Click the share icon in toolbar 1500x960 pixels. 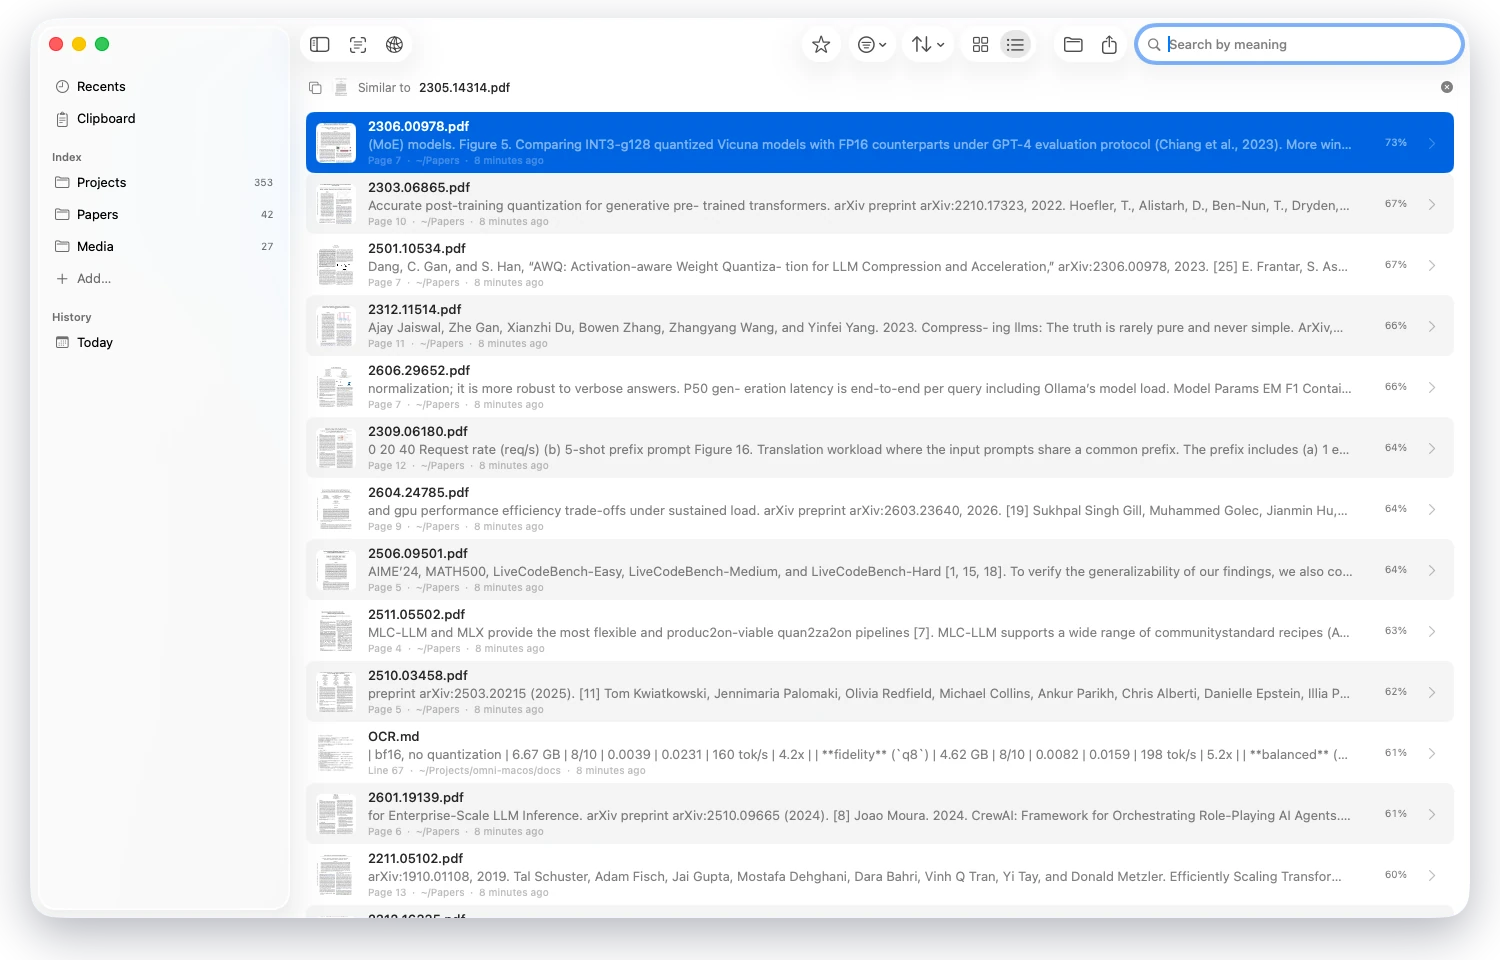1109,44
